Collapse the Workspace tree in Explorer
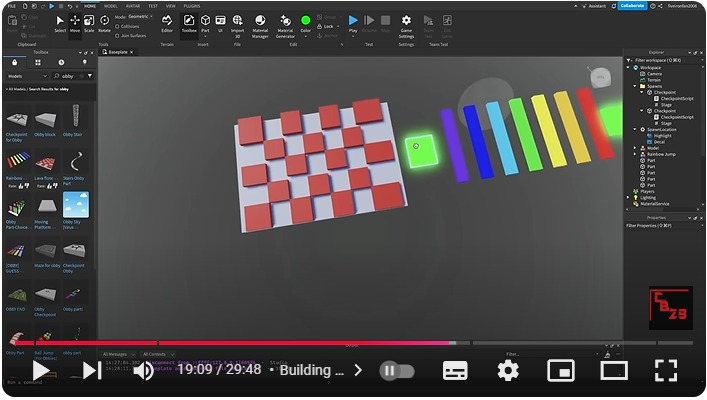The height and width of the screenshot is (400, 707). [x=629, y=67]
